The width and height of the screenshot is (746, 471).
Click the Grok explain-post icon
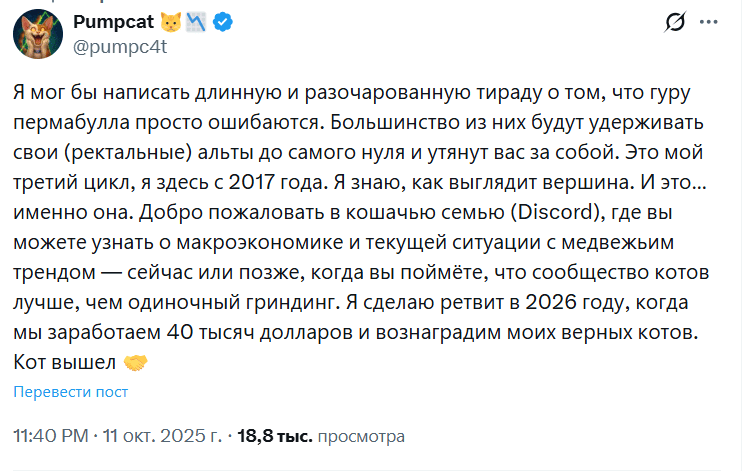coord(674,23)
